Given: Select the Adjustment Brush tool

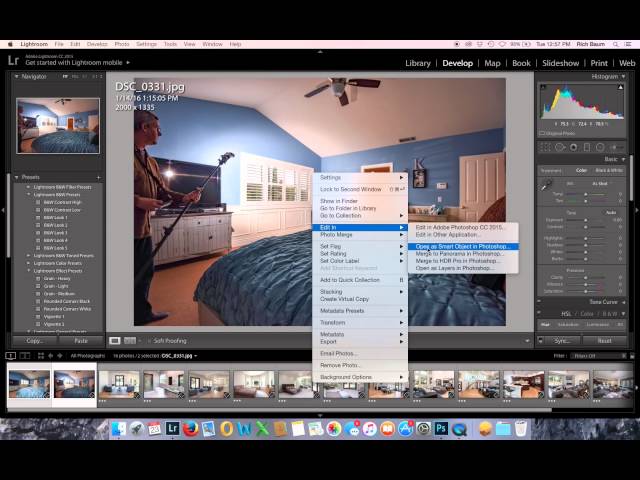Looking at the screenshot, I should (616, 147).
